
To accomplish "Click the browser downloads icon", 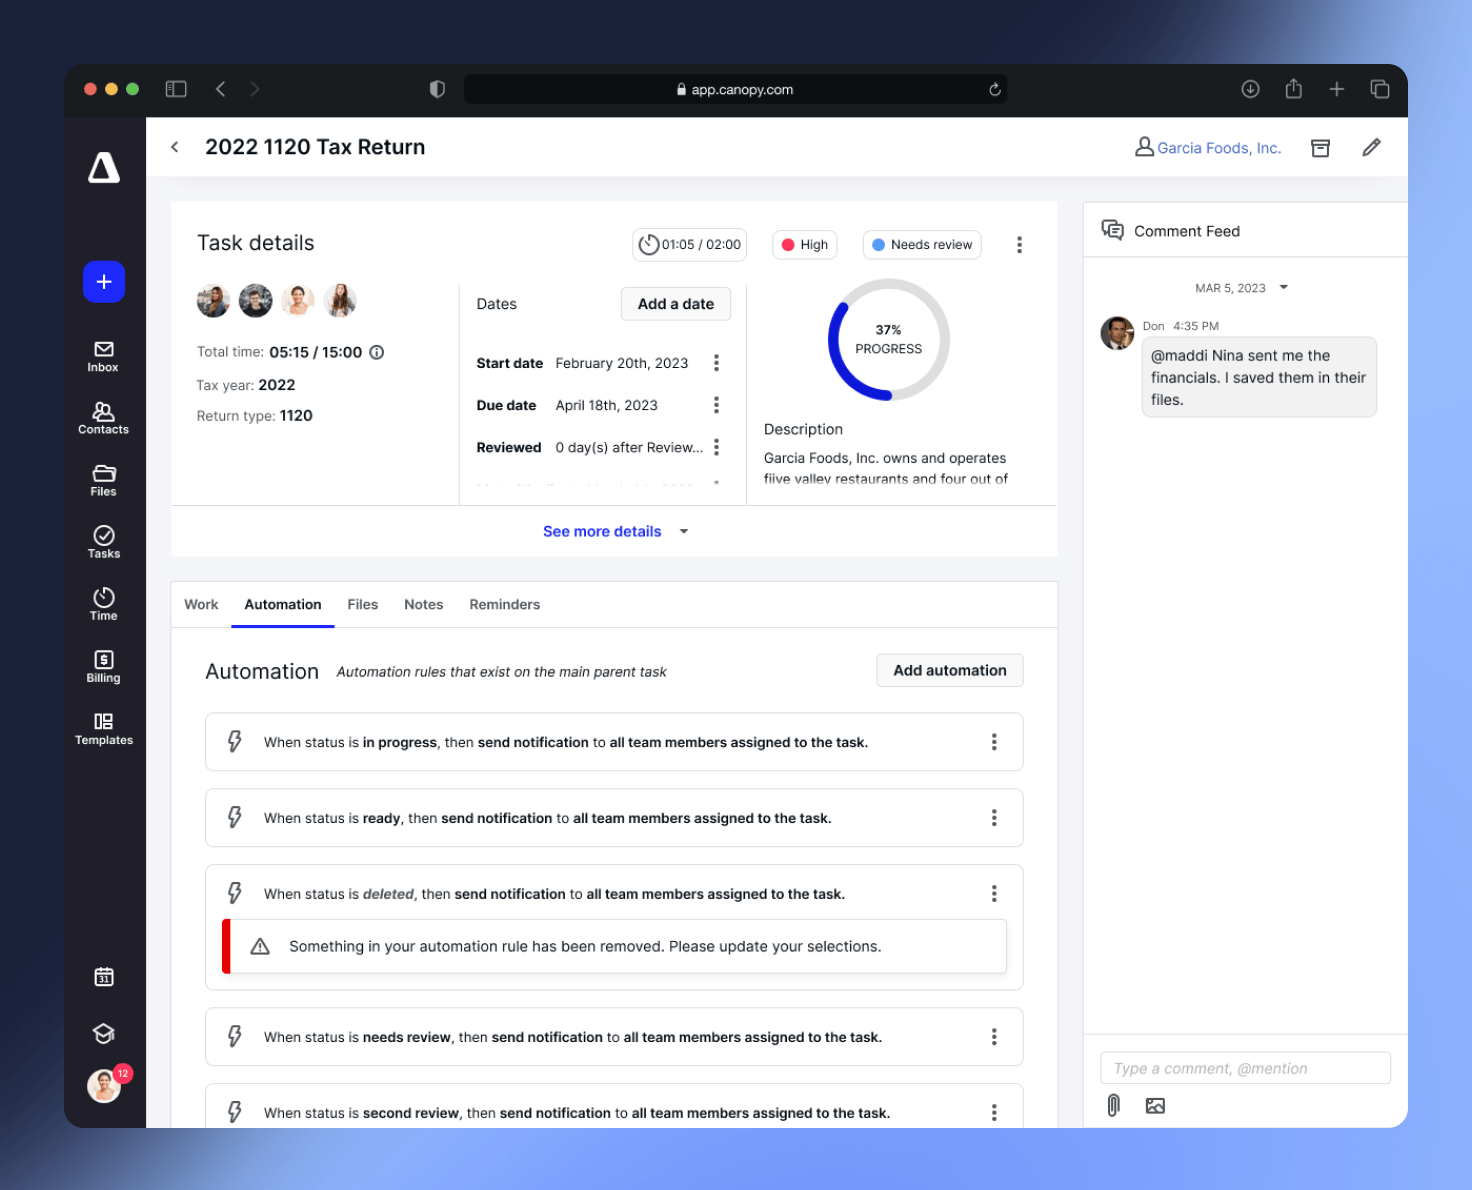I will pyautogui.click(x=1250, y=89).
